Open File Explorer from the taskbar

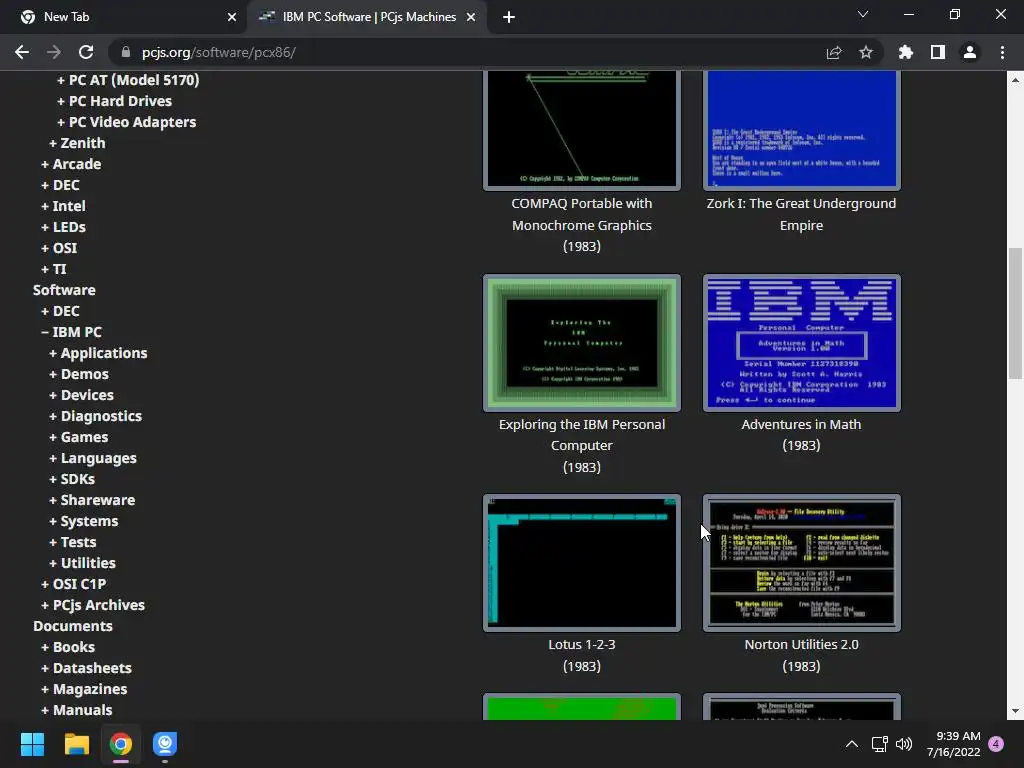point(76,744)
